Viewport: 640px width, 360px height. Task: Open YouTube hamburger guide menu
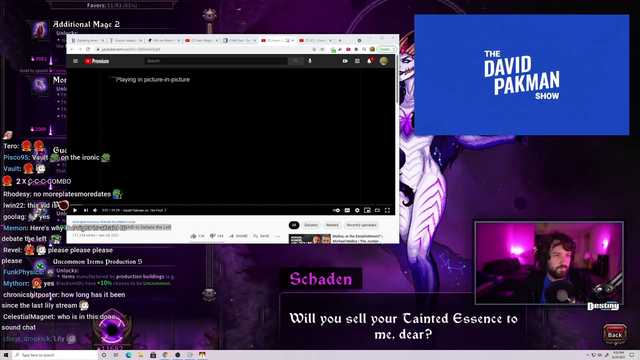[76, 61]
